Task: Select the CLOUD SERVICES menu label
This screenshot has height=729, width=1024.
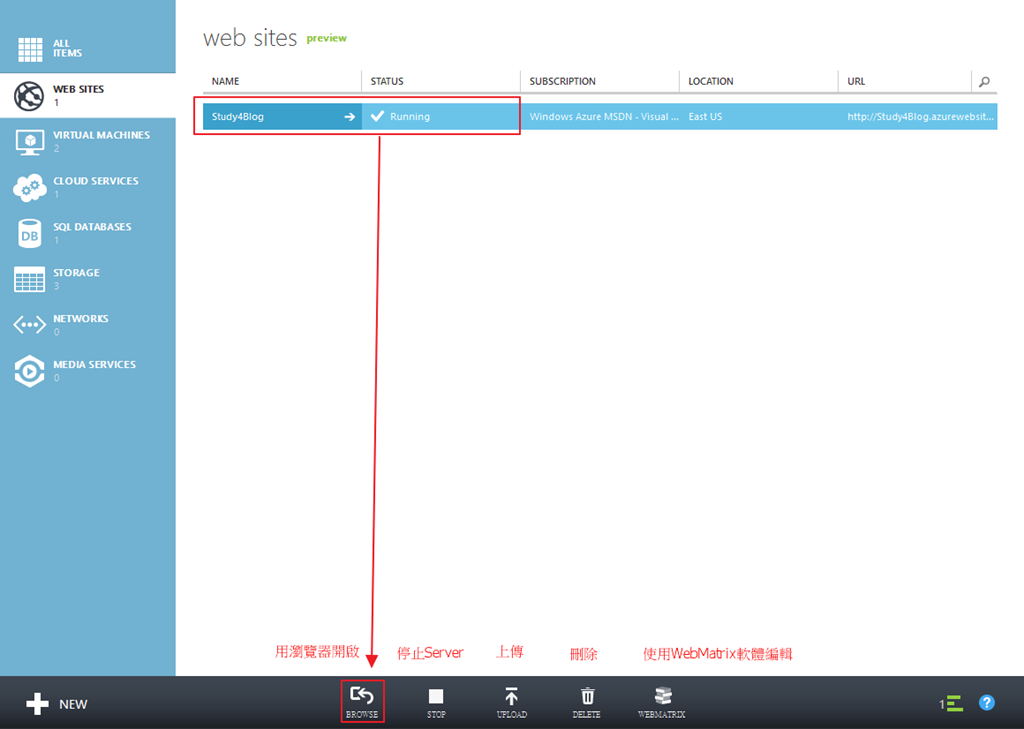Action: [x=95, y=181]
